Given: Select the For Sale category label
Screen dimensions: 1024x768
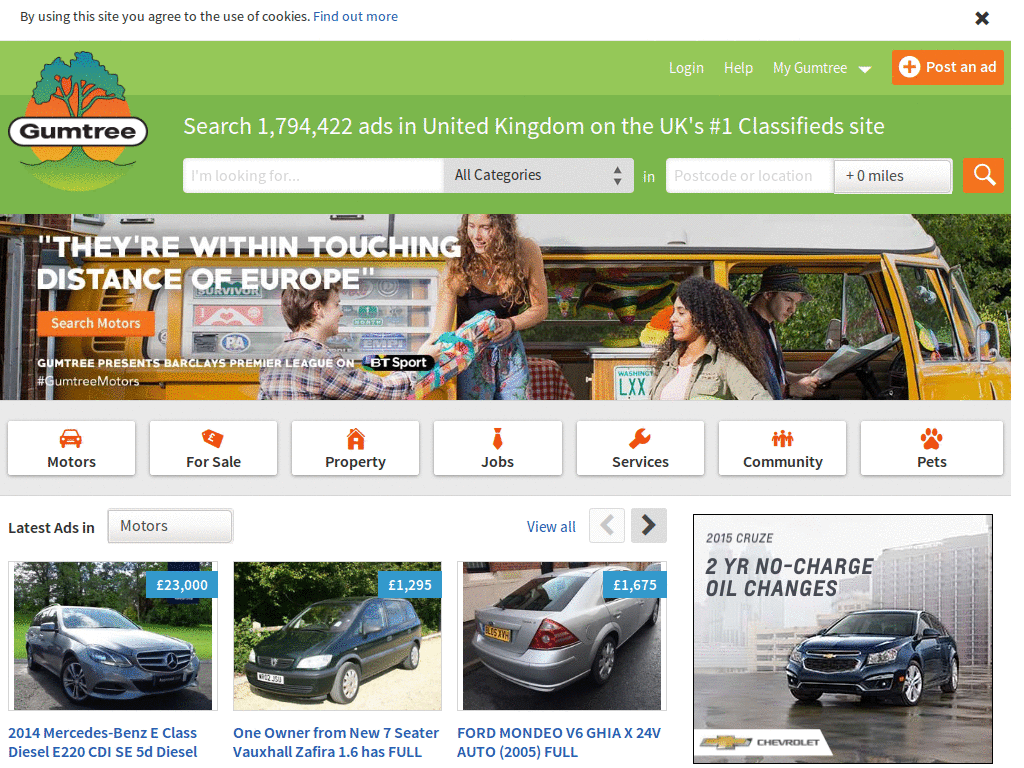Looking at the screenshot, I should click(213, 462).
